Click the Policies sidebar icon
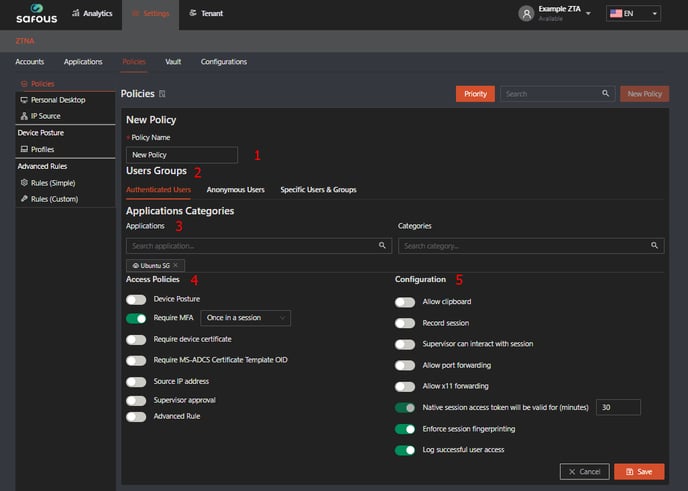The image size is (688, 491). pyautogui.click(x=24, y=84)
